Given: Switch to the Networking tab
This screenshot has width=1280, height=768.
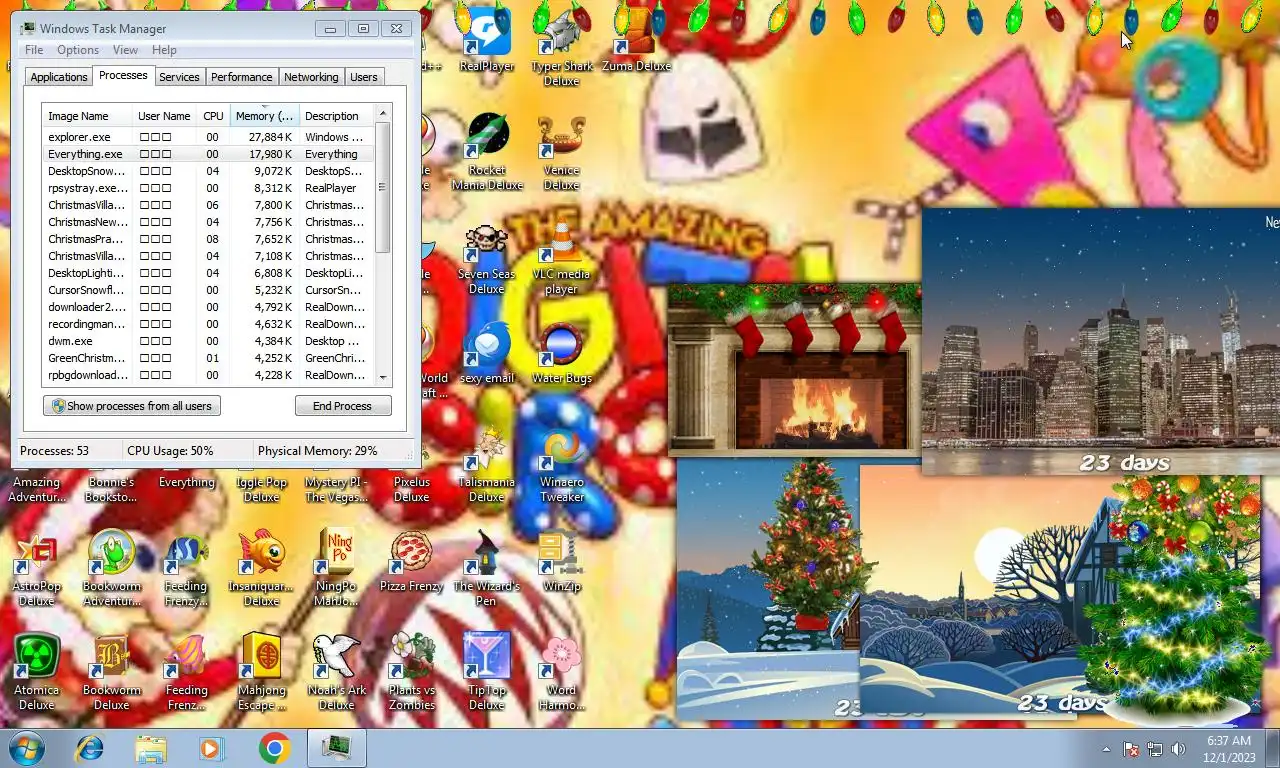Looking at the screenshot, I should pos(311,77).
